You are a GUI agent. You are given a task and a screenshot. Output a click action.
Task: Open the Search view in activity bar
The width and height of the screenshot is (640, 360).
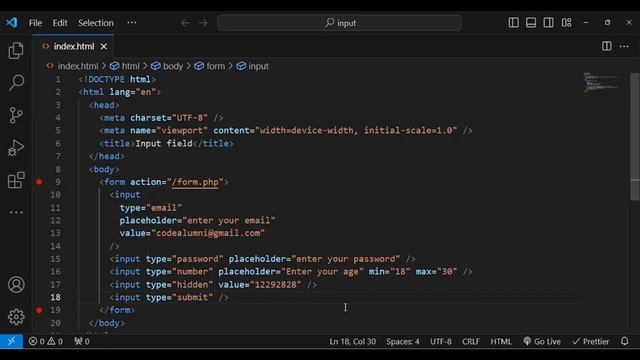[x=16, y=82]
